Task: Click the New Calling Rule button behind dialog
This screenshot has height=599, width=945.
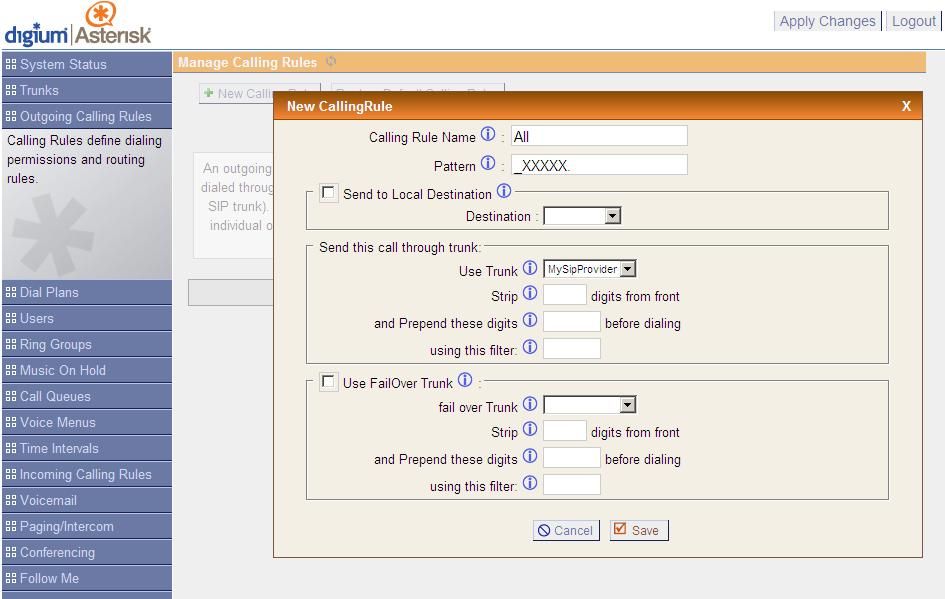Action: (236, 93)
